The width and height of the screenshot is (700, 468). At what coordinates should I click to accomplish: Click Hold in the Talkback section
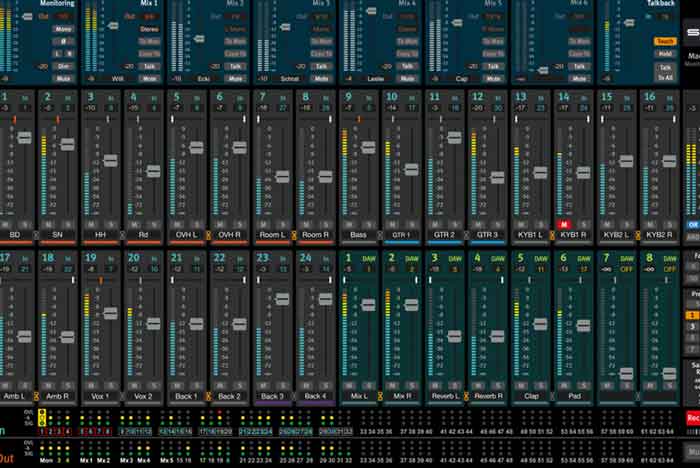(x=665, y=54)
